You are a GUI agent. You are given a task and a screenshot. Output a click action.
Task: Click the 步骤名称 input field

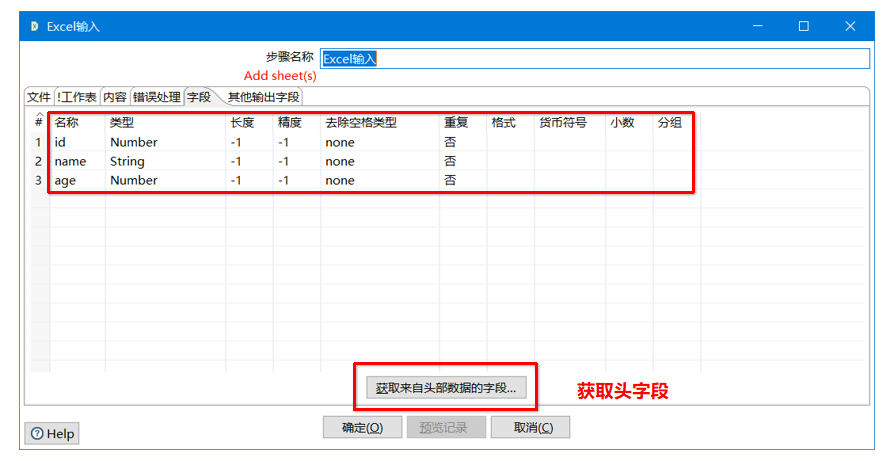[x=595, y=59]
